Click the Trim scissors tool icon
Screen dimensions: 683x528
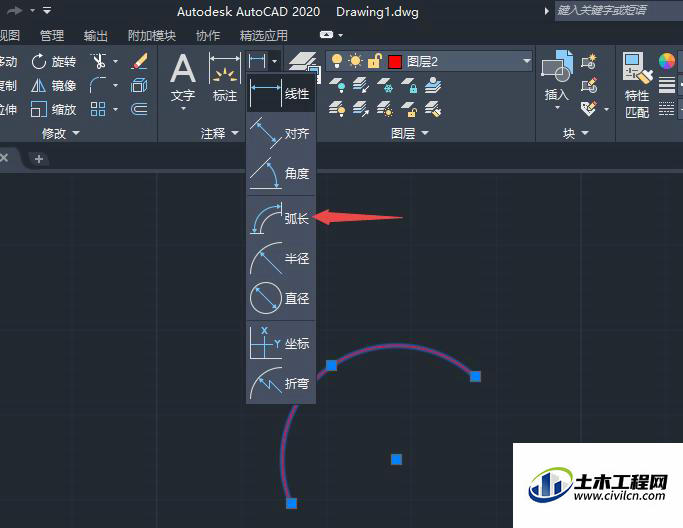click(x=98, y=61)
